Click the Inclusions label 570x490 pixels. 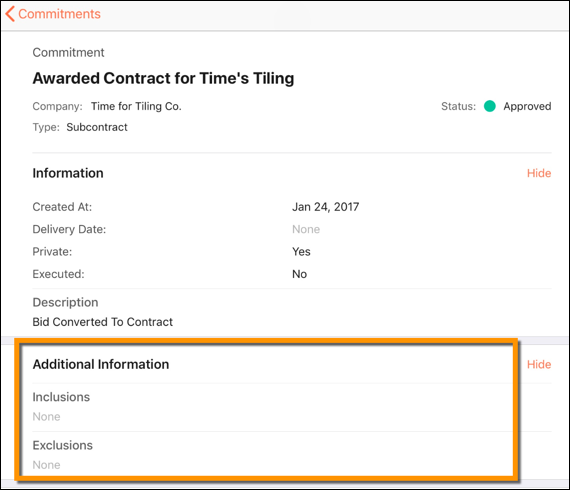(x=61, y=397)
